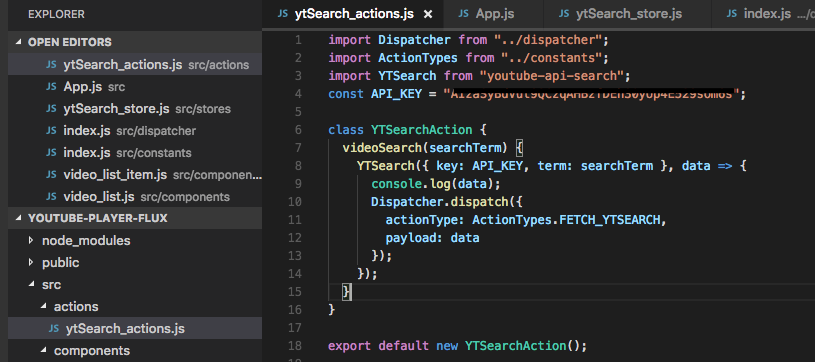Image resolution: width=815 pixels, height=362 pixels.
Task: Click line number 10 in gutter
Action: pos(295,202)
